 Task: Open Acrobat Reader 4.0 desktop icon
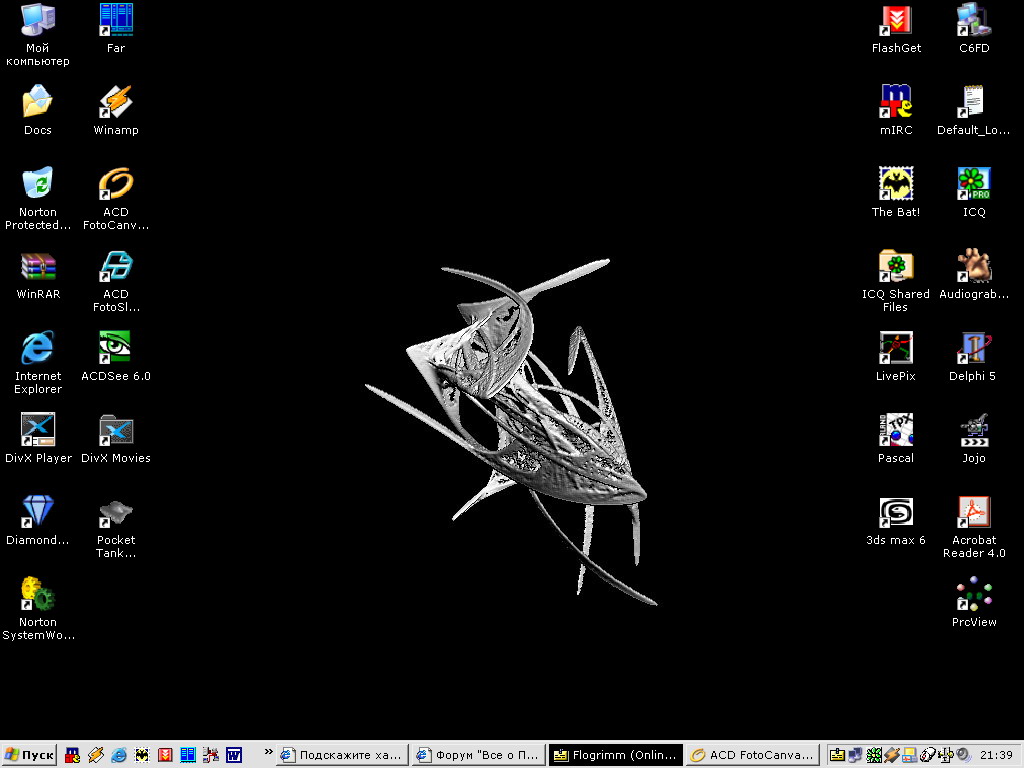[x=974, y=513]
